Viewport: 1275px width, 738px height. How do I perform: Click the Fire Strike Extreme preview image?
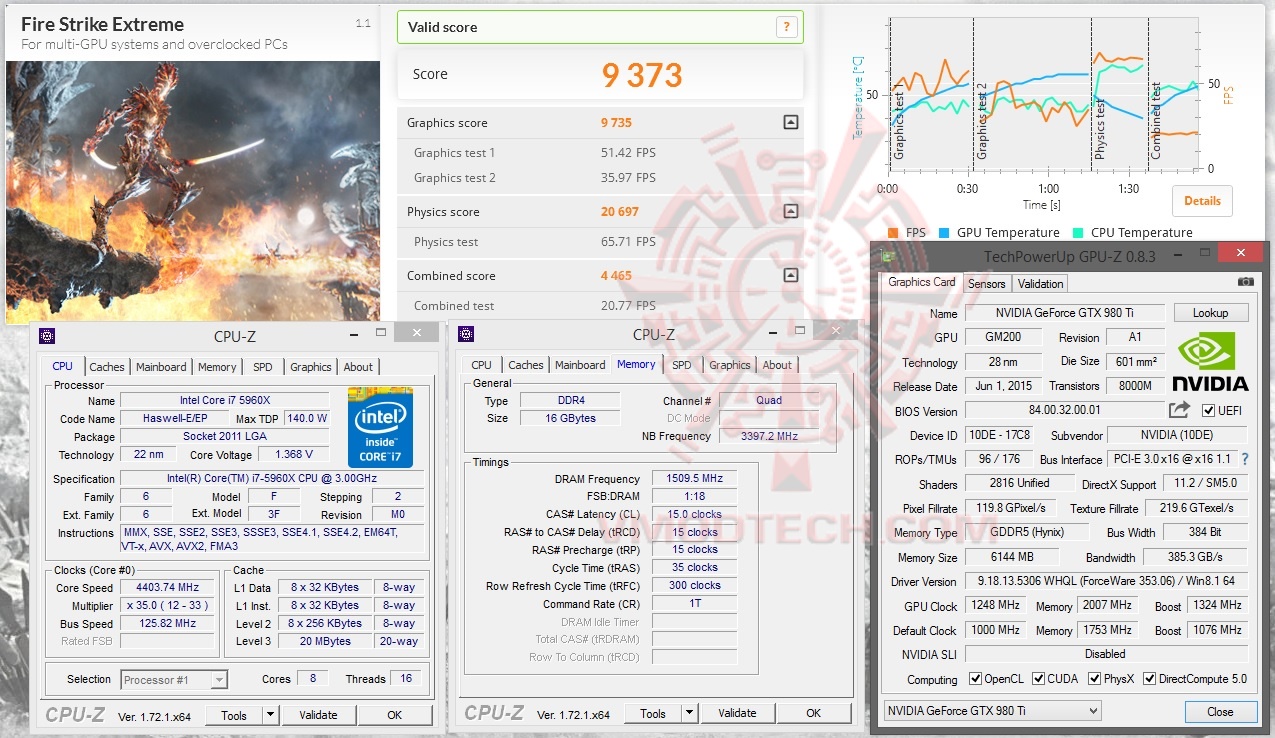pyautogui.click(x=193, y=190)
